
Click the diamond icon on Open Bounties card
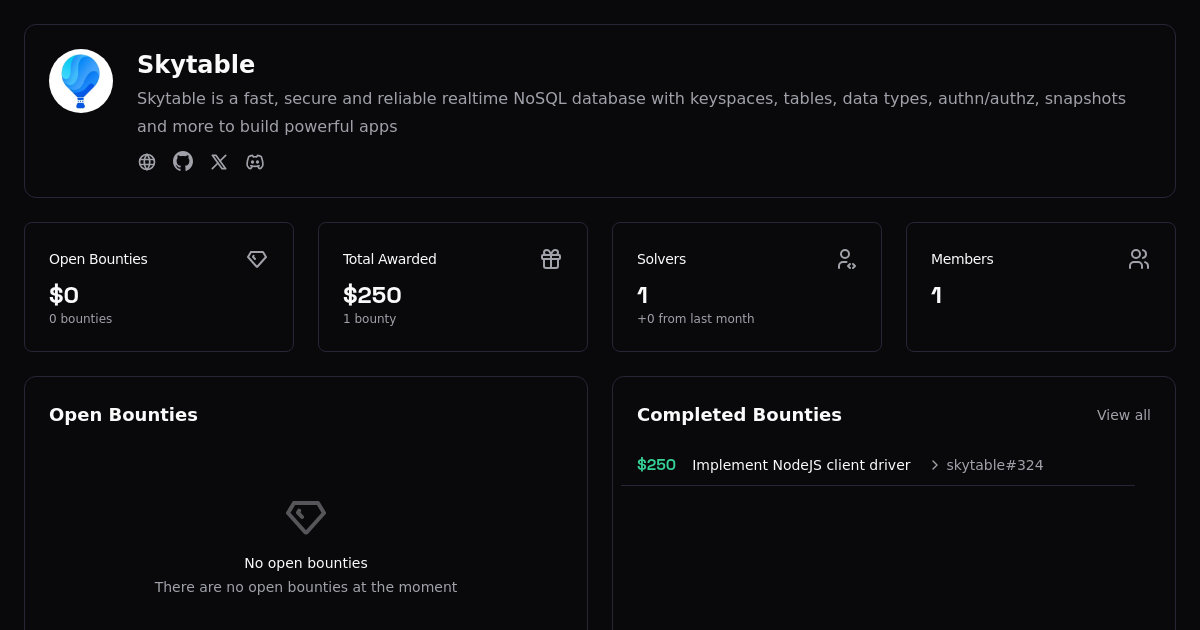pos(257,259)
